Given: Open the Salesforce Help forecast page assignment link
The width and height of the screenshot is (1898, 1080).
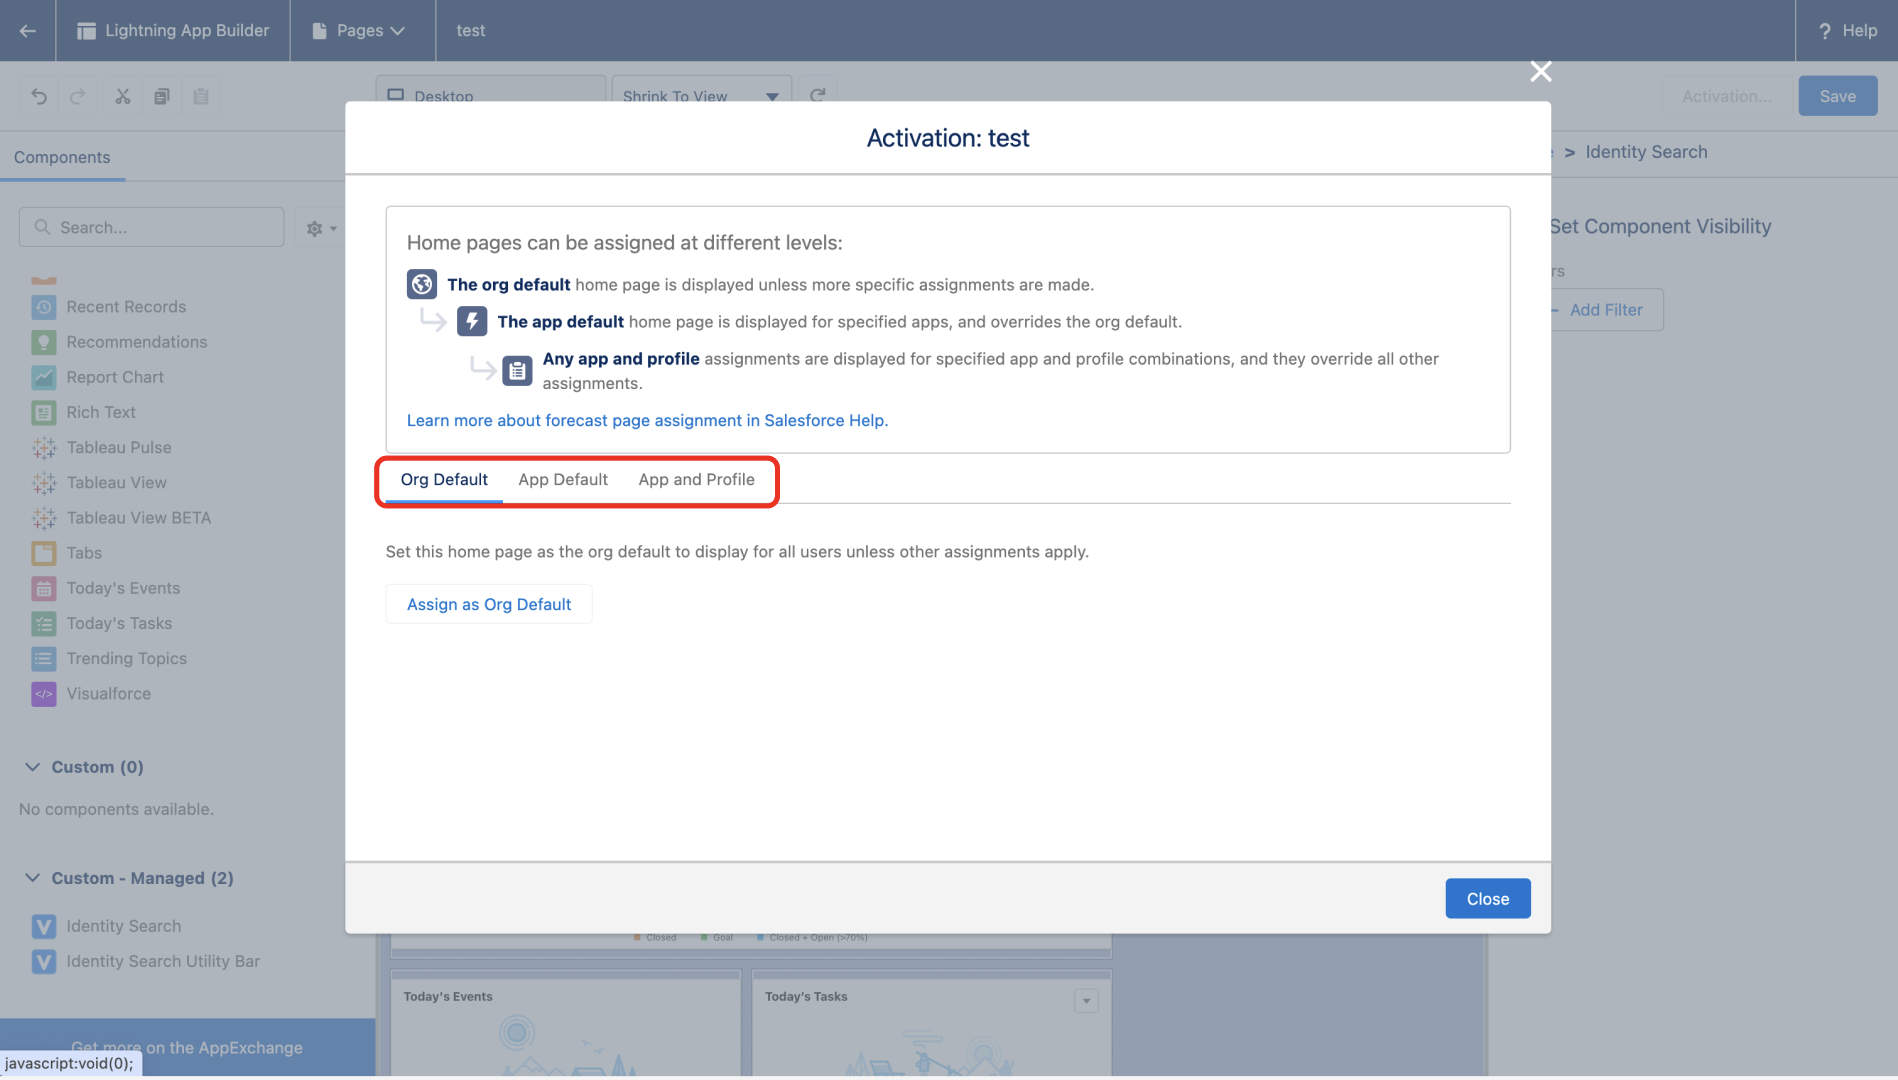Looking at the screenshot, I should coord(647,421).
